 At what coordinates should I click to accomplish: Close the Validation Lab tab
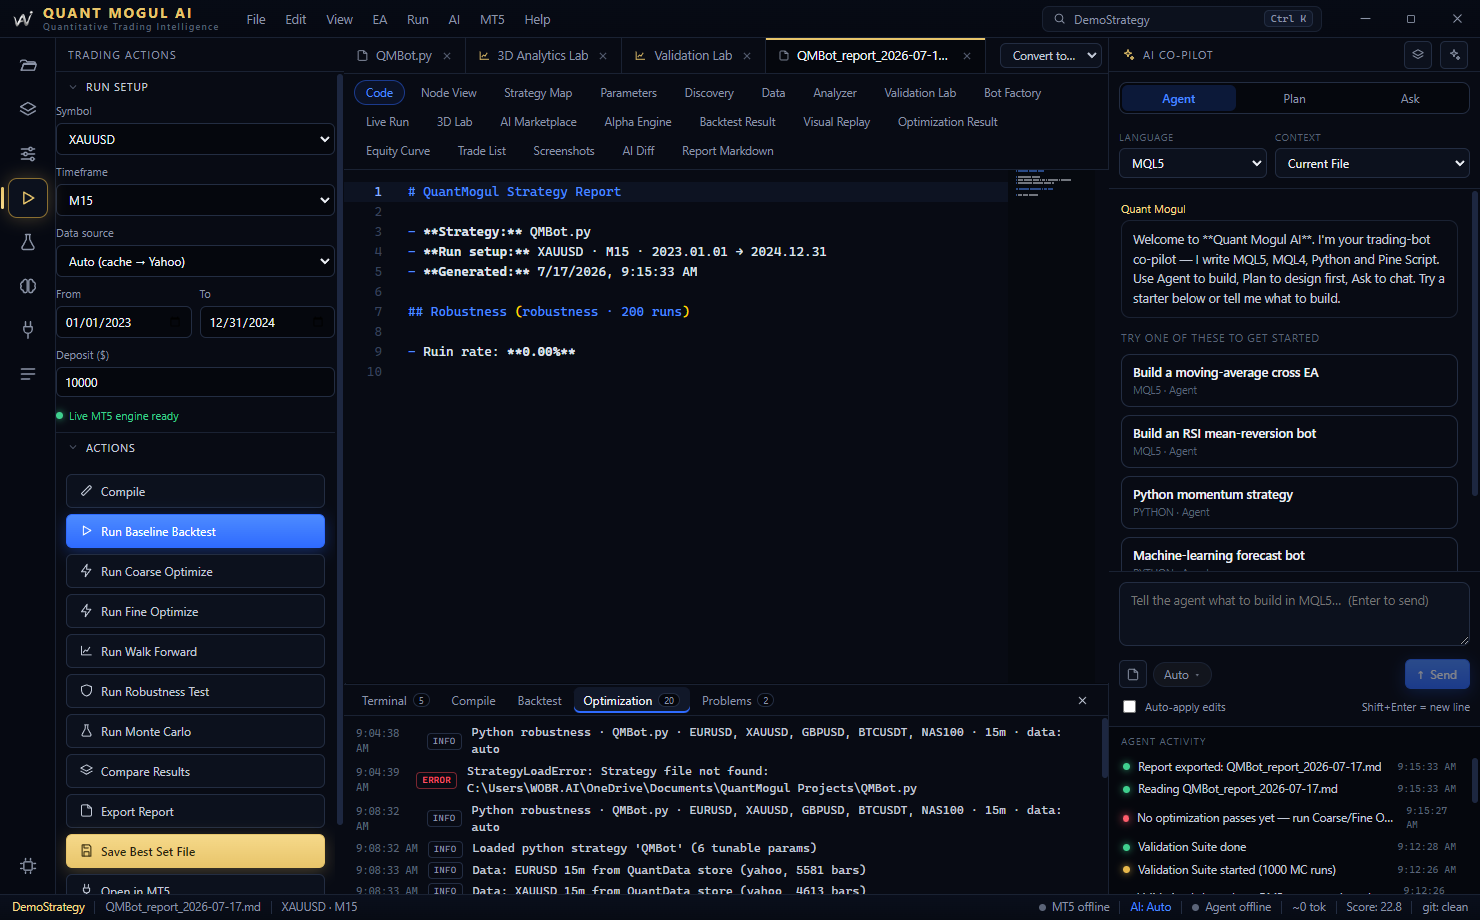(747, 56)
